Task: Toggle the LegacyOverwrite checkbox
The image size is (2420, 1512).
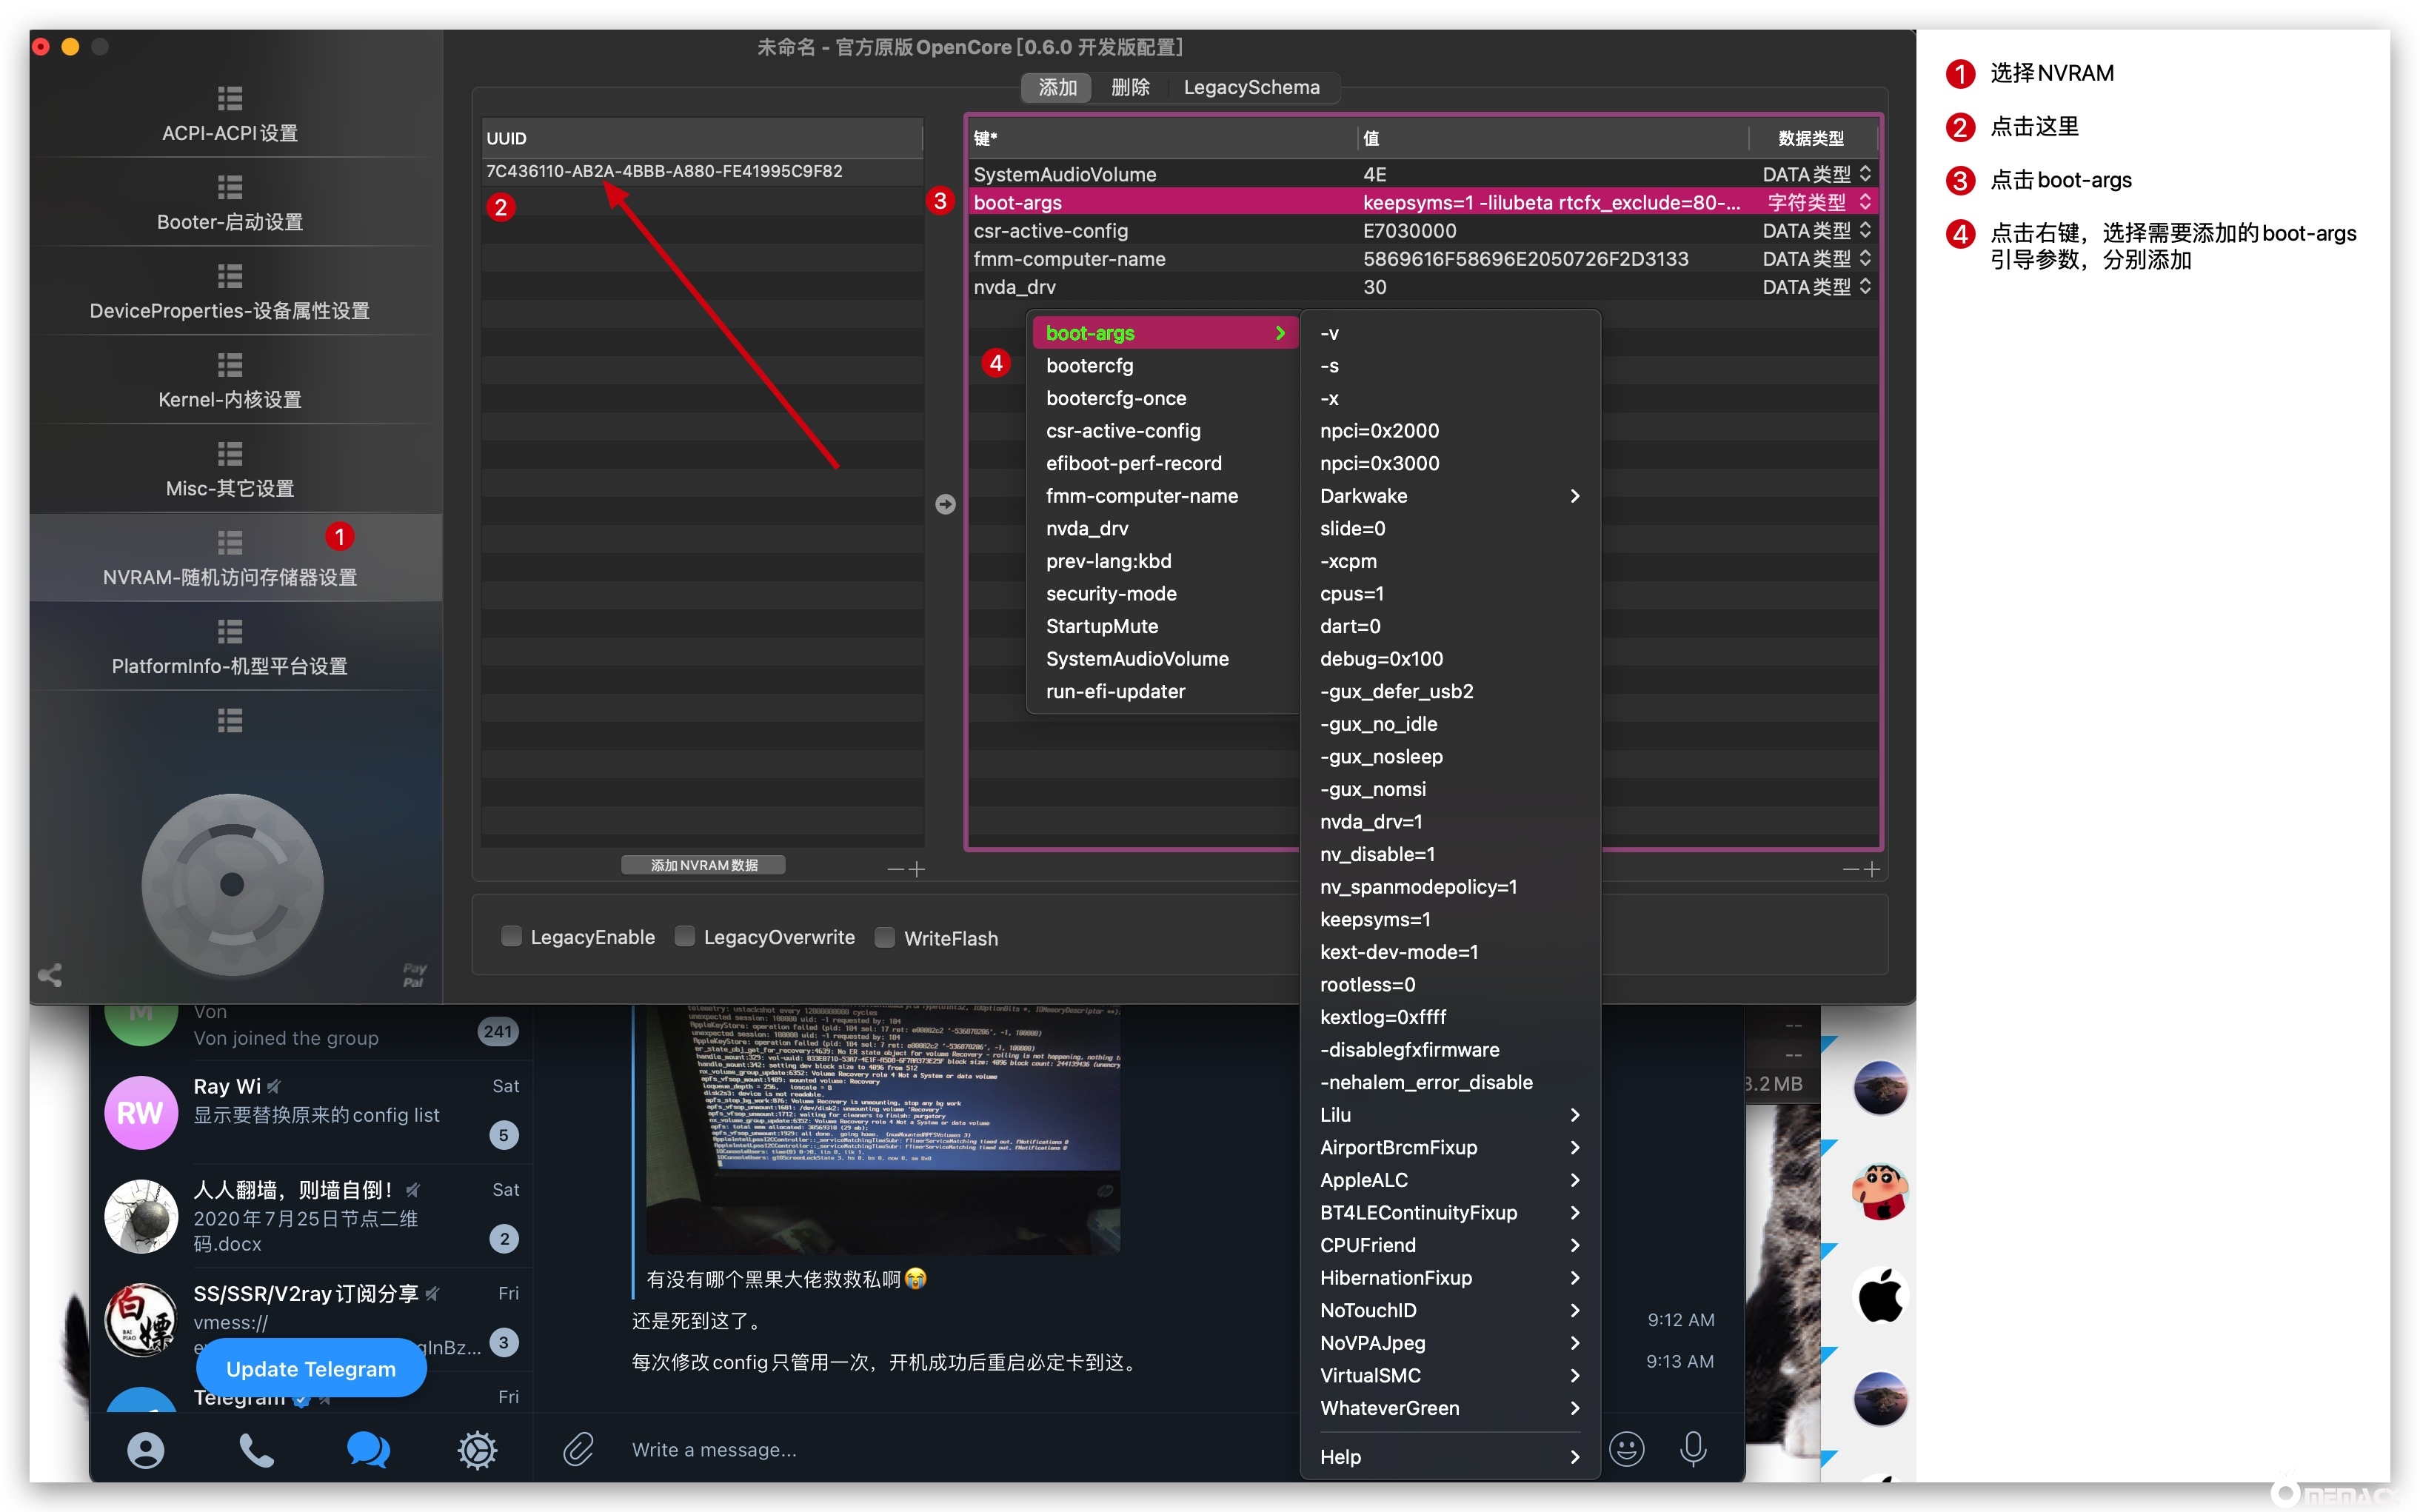Action: point(685,937)
